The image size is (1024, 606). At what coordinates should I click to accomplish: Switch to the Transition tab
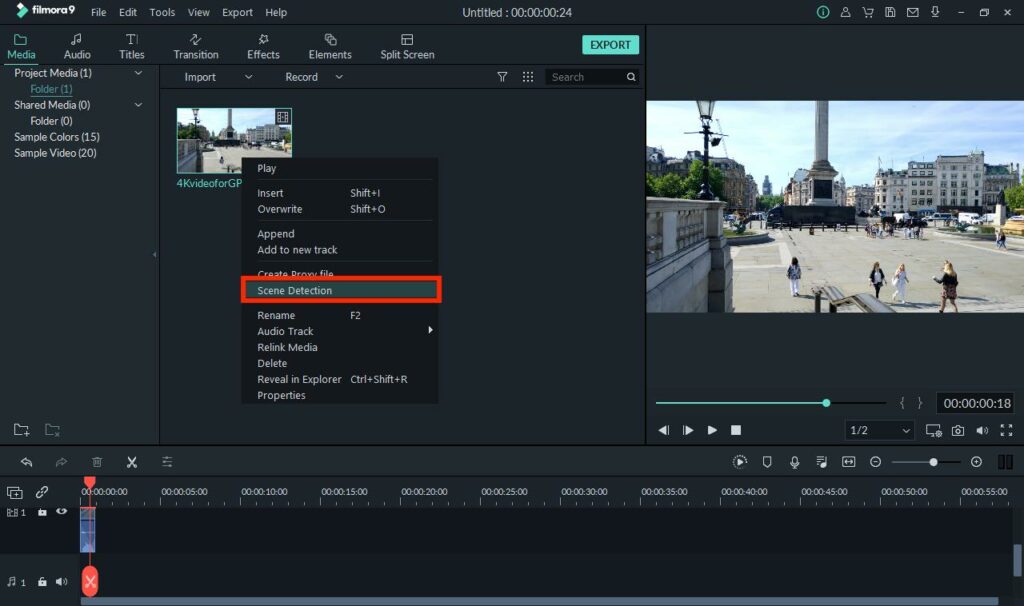(196, 46)
